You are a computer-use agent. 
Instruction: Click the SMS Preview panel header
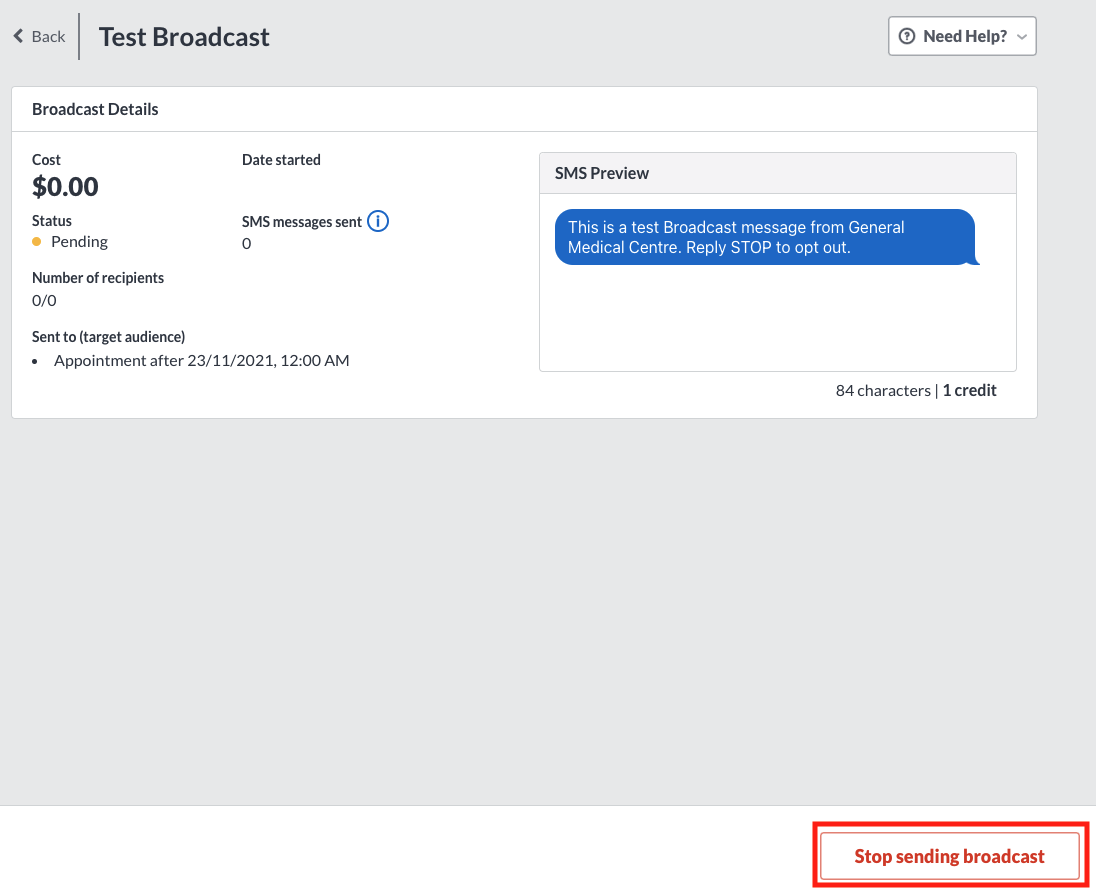[778, 173]
